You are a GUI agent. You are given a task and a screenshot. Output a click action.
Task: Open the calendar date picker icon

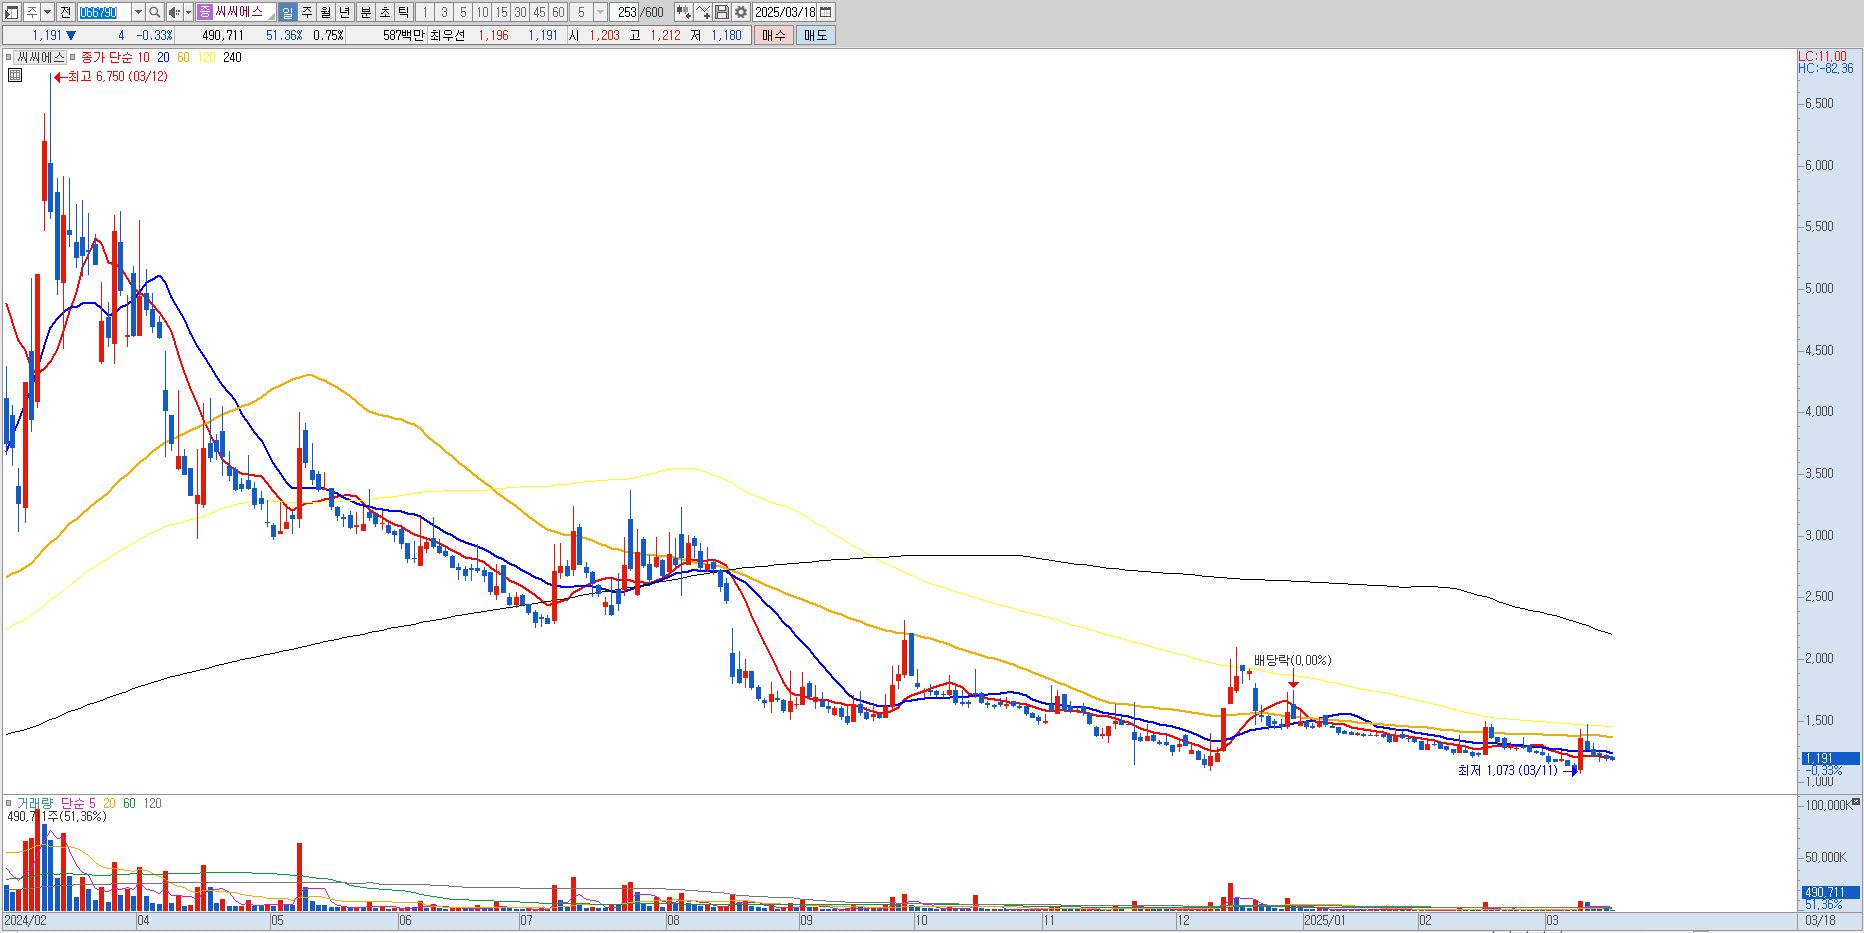pyautogui.click(x=826, y=12)
